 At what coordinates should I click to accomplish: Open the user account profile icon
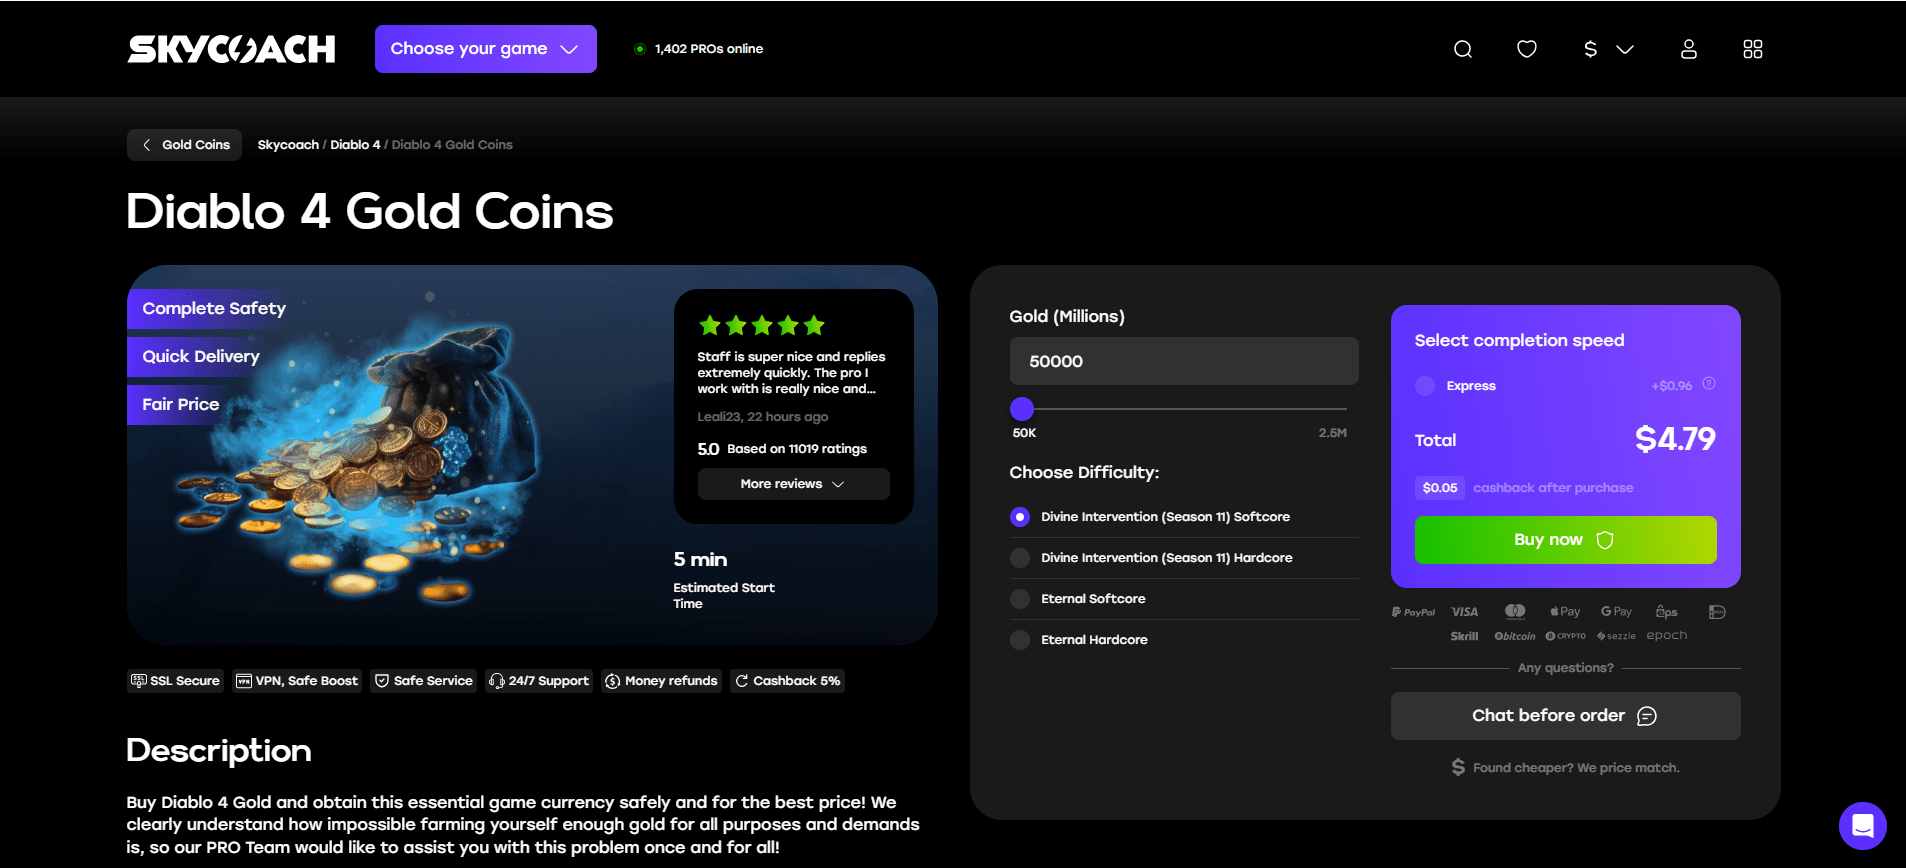1688,49
